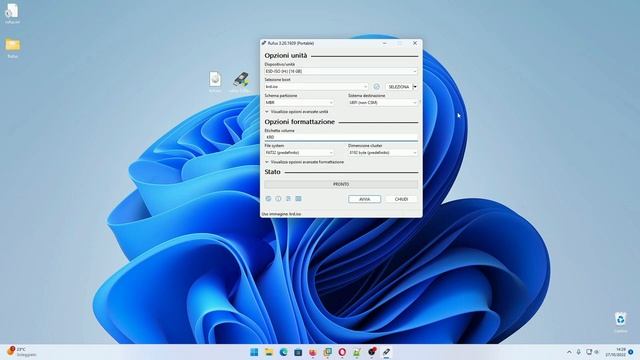Click the Etichetta volume text field
640x360 pixels.
point(341,137)
